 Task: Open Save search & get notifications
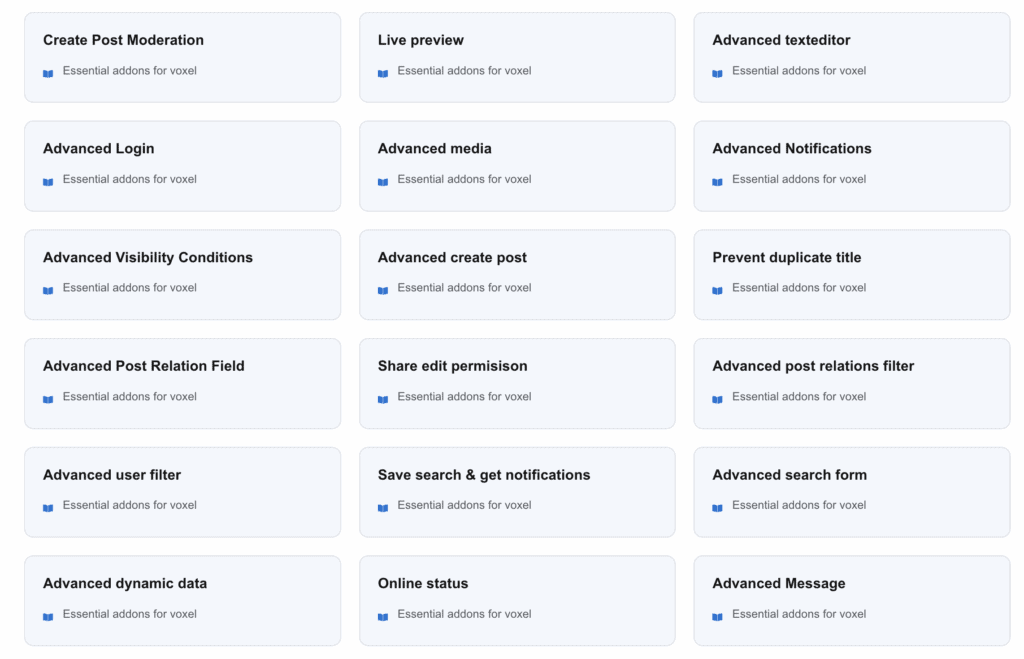tap(484, 475)
